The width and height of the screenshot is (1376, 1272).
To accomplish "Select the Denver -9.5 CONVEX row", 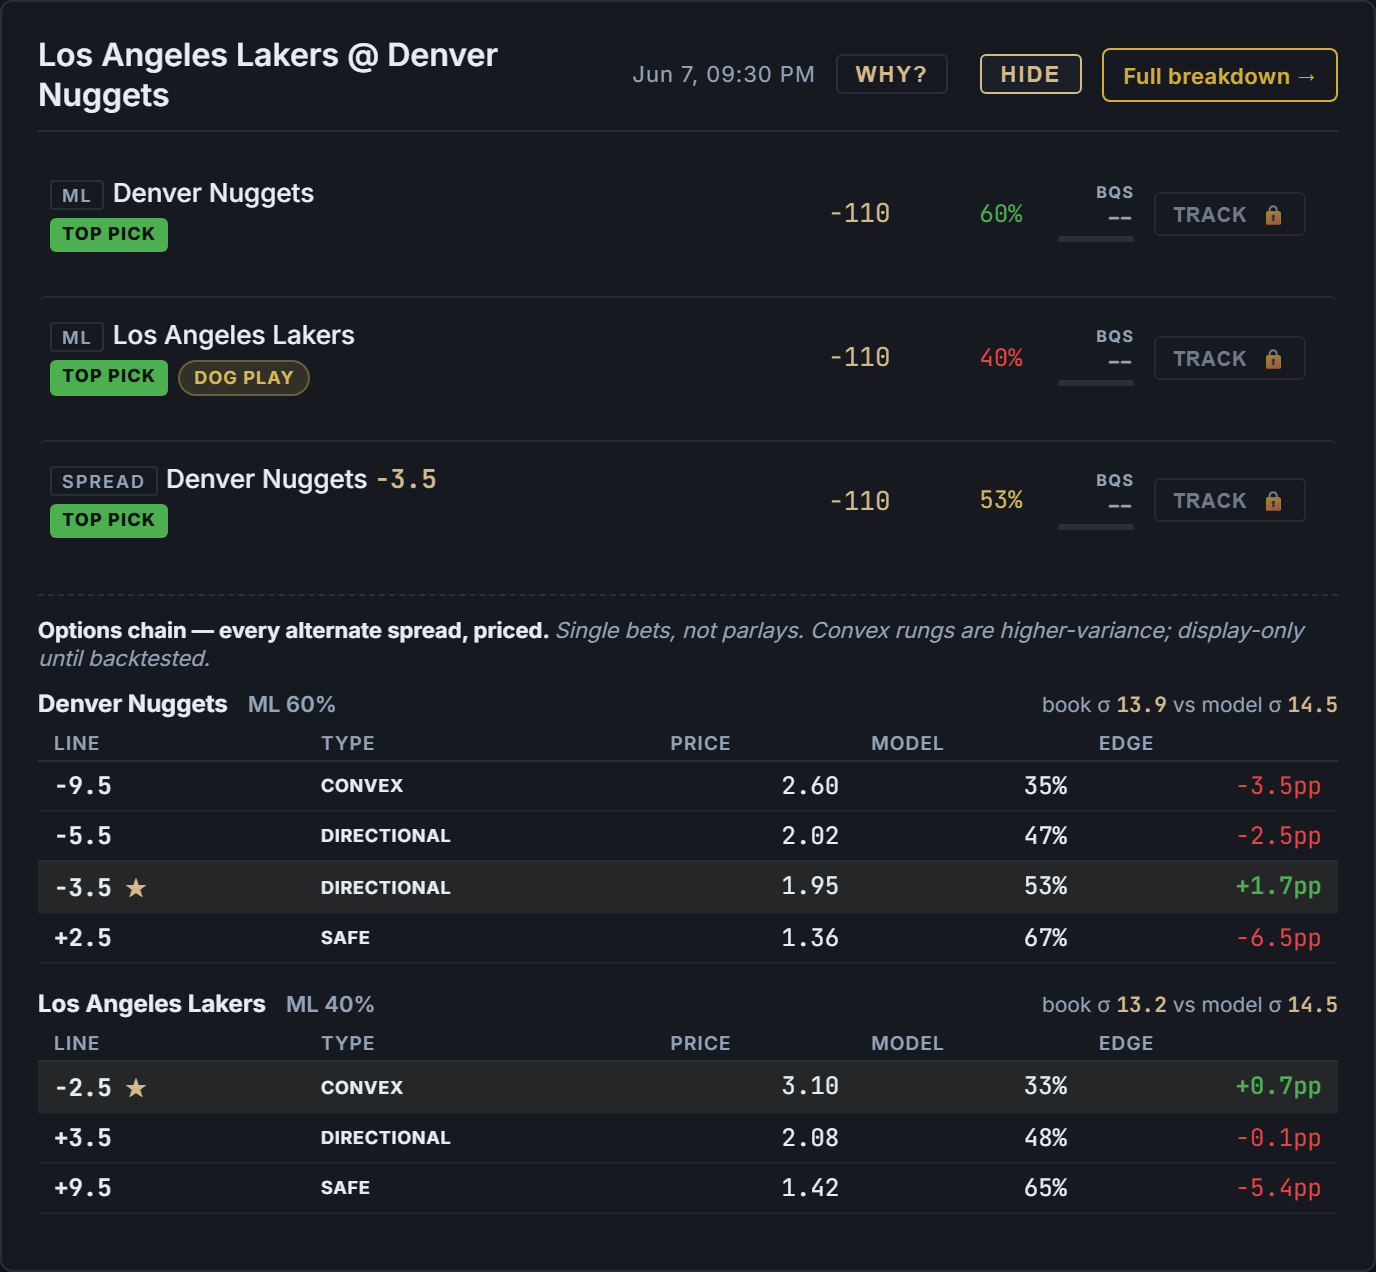I will [688, 786].
